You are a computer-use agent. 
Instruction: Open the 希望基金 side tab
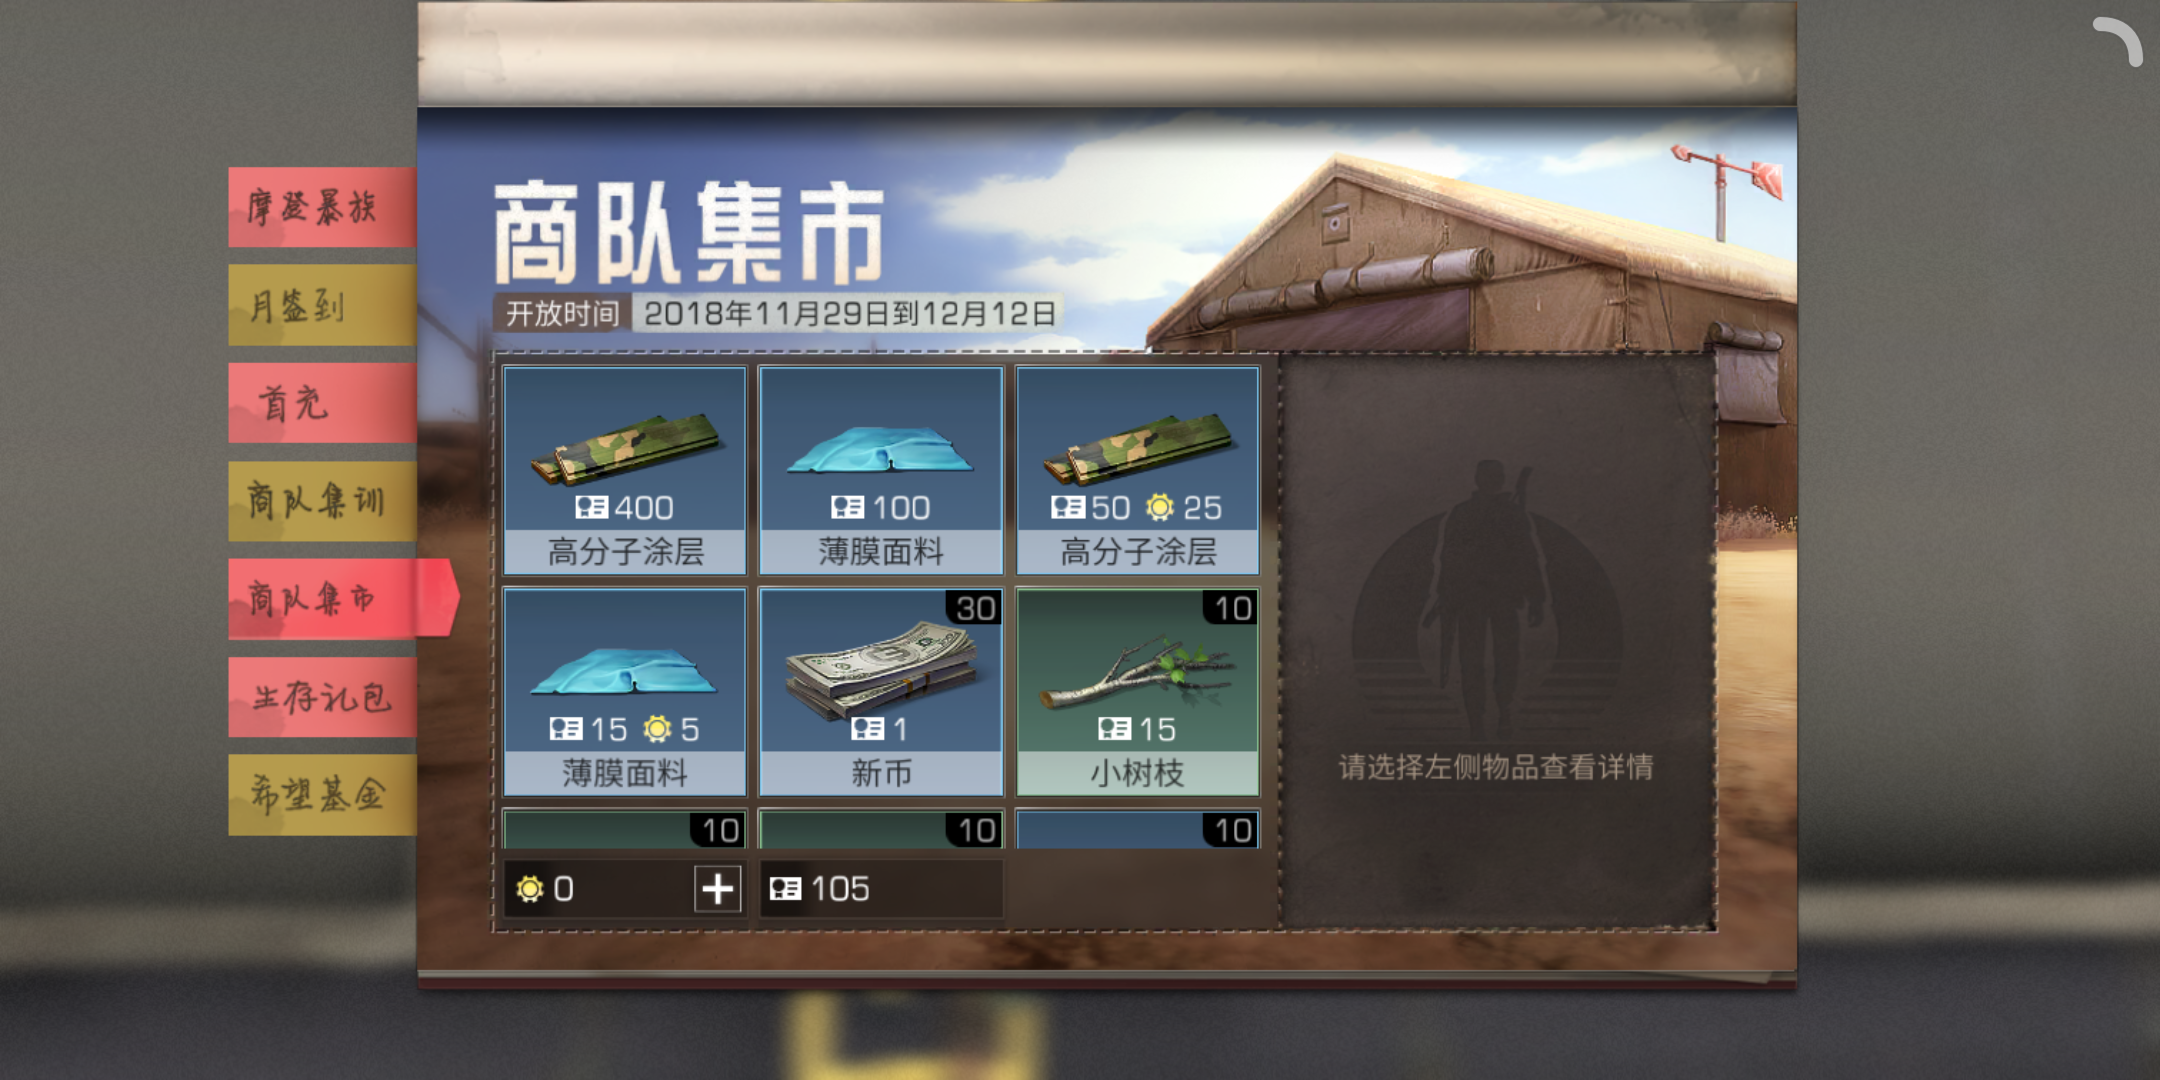(x=322, y=795)
